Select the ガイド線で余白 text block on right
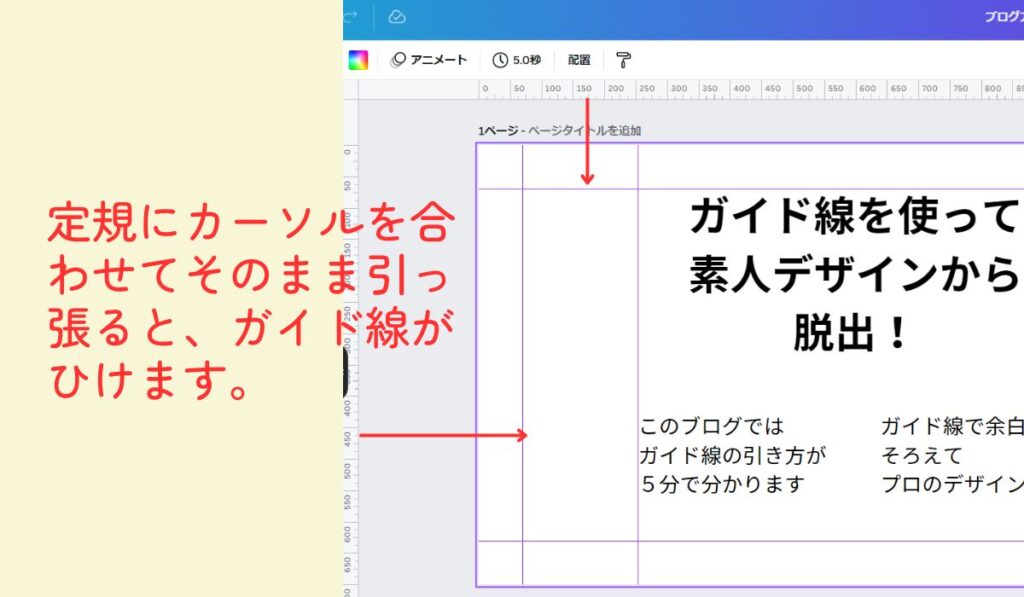The height and width of the screenshot is (597, 1024). 951,456
